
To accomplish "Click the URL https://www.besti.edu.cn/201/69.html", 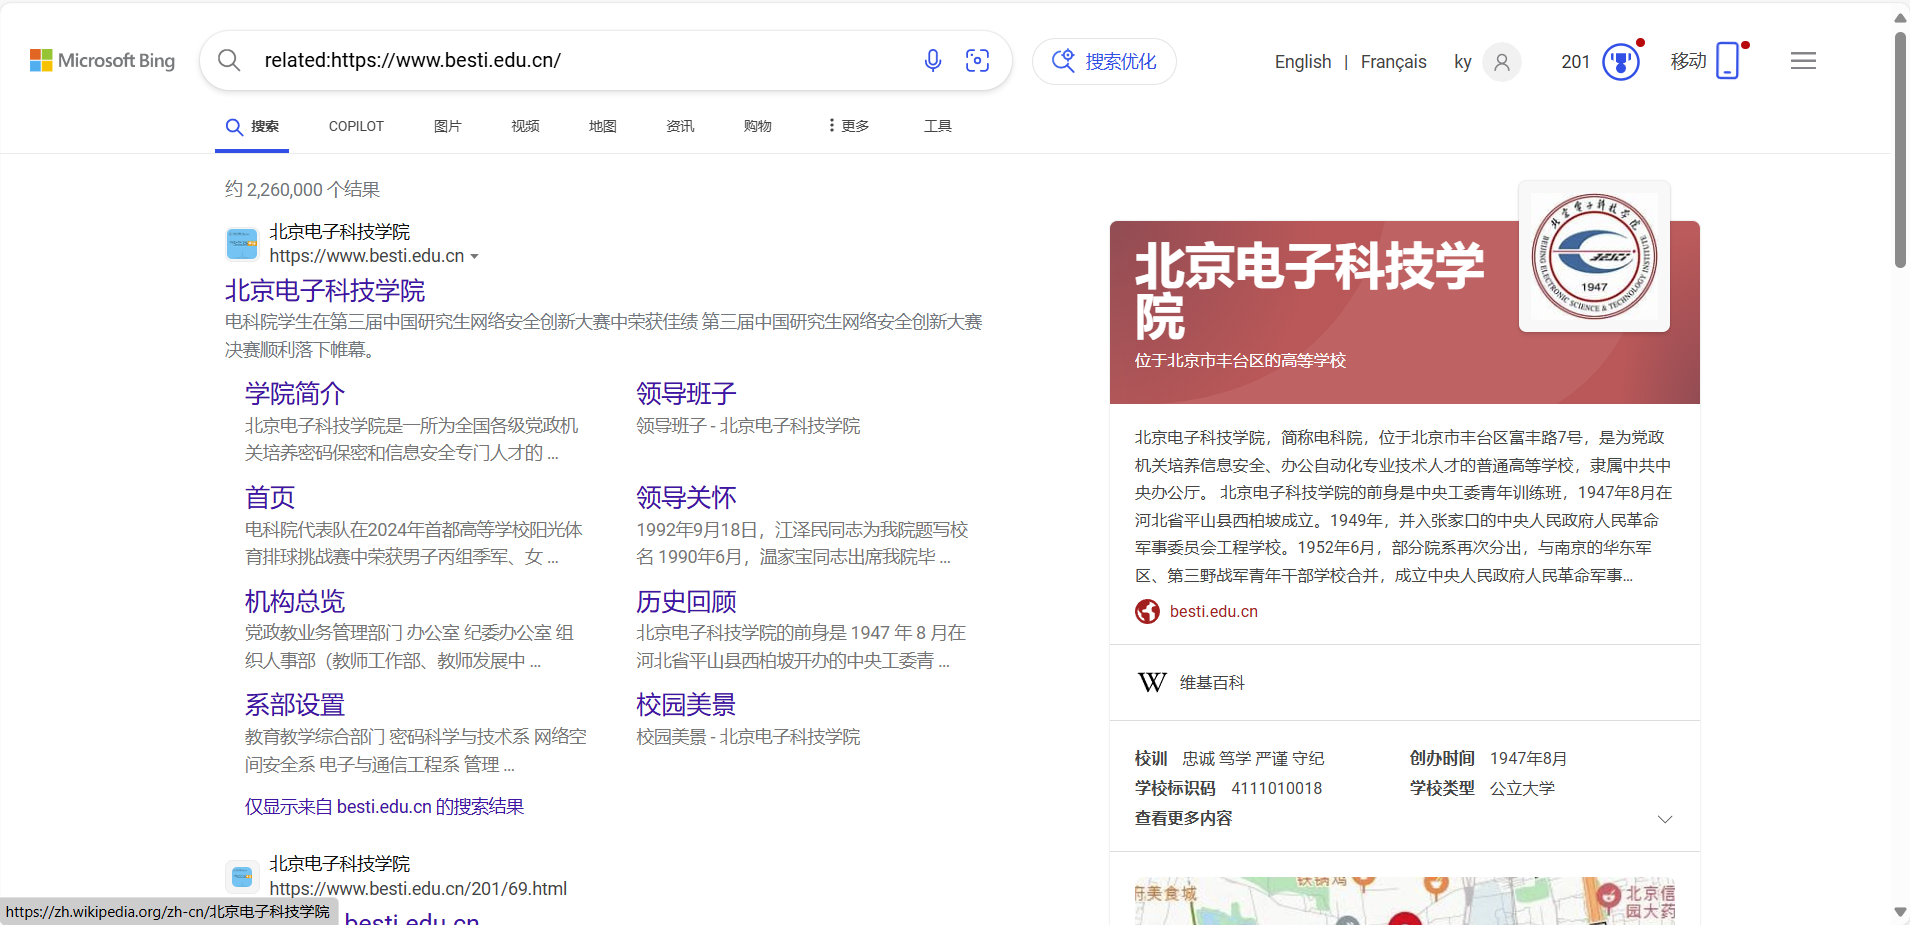I will (418, 889).
